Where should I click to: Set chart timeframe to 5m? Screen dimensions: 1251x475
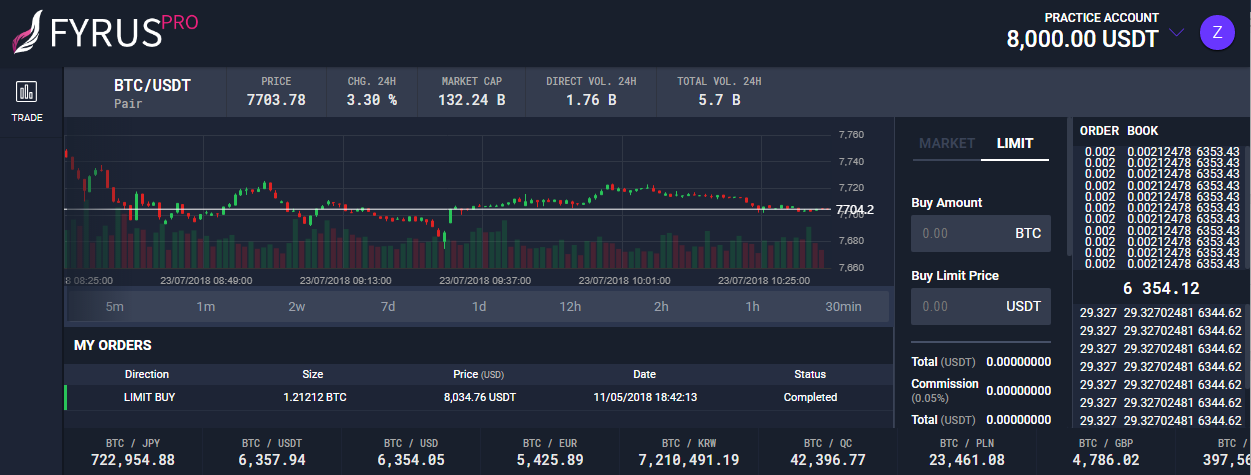click(115, 306)
